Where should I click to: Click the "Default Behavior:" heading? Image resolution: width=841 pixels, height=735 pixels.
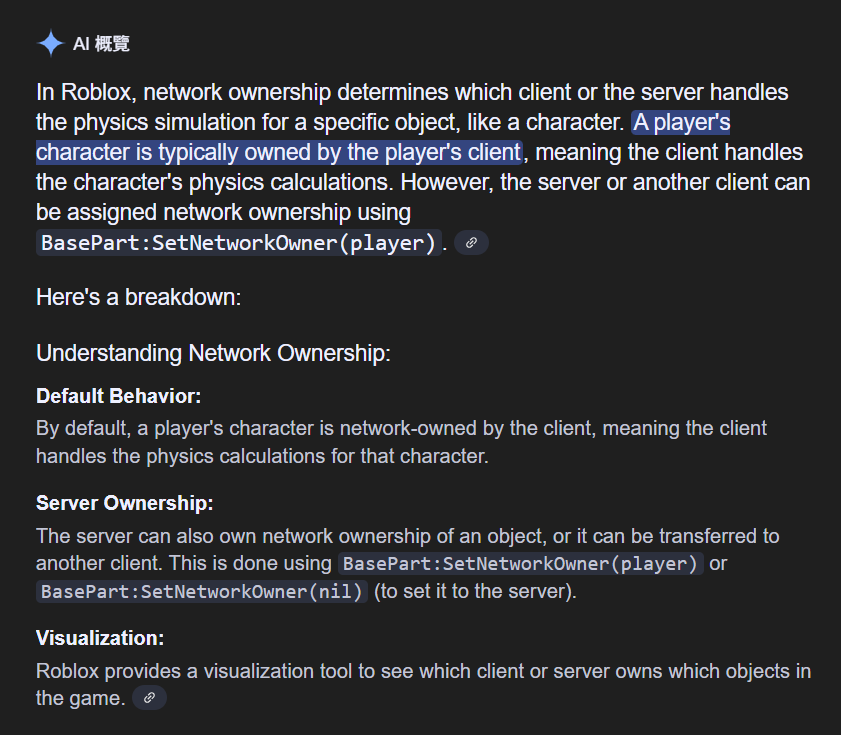pos(119,396)
